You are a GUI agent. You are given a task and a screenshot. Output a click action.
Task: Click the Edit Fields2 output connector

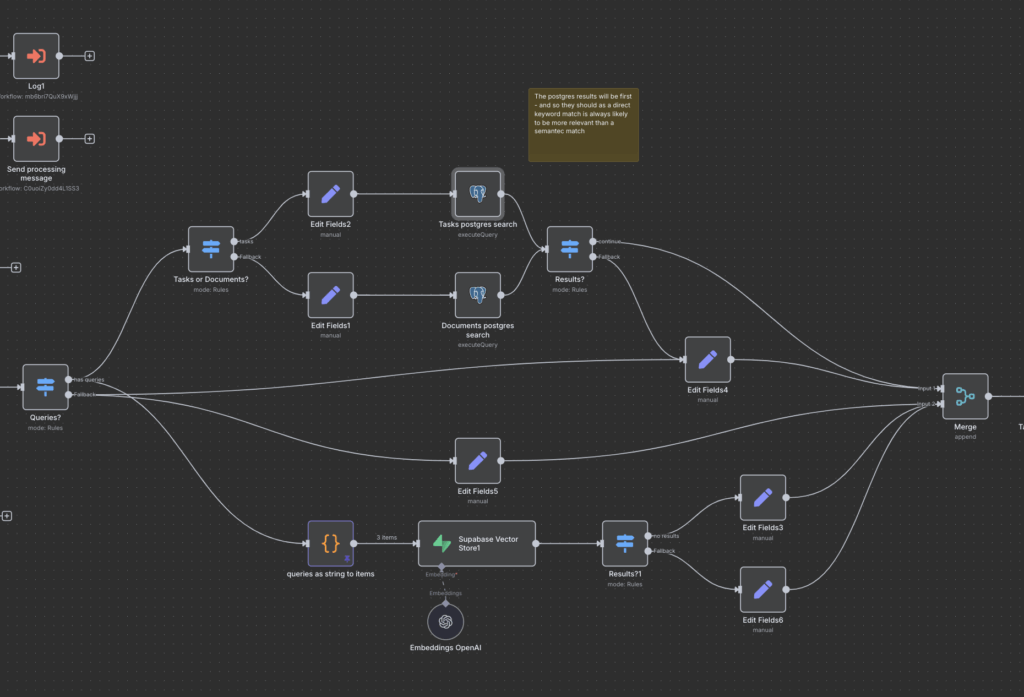354,194
